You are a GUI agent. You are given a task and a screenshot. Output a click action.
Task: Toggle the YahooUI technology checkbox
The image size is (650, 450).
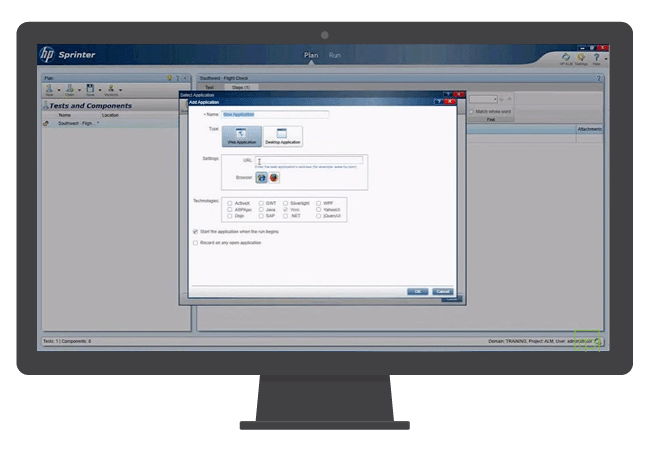point(318,210)
